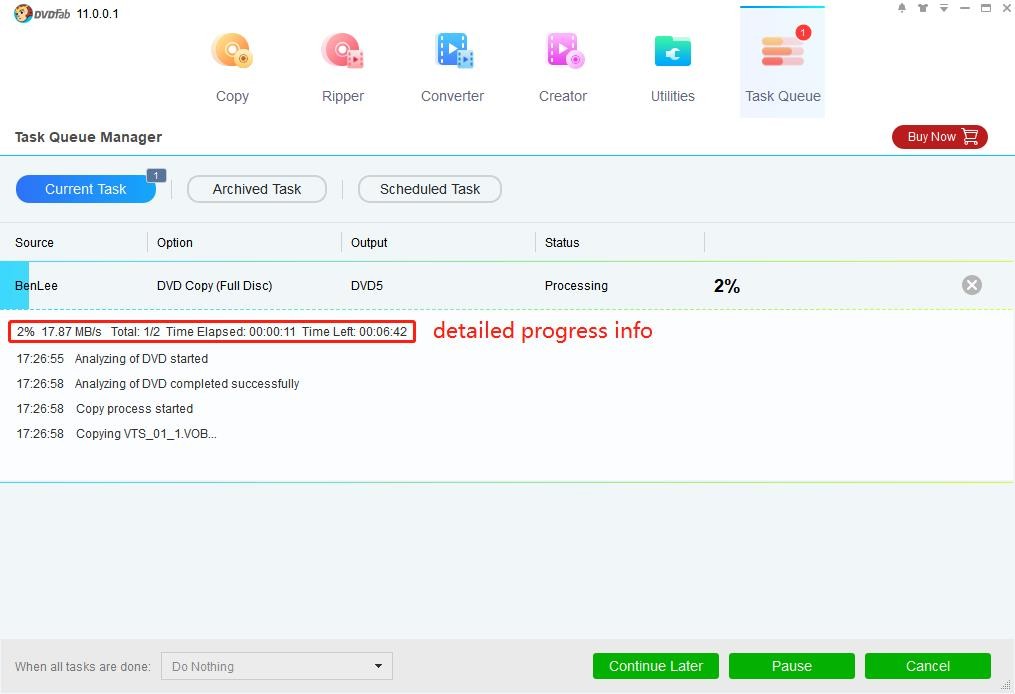Switch to the Archived Task tab

pyautogui.click(x=257, y=189)
